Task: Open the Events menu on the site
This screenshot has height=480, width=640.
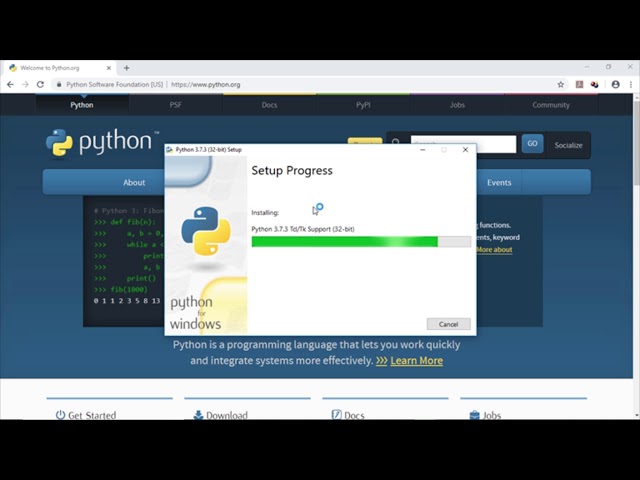Action: point(499,182)
